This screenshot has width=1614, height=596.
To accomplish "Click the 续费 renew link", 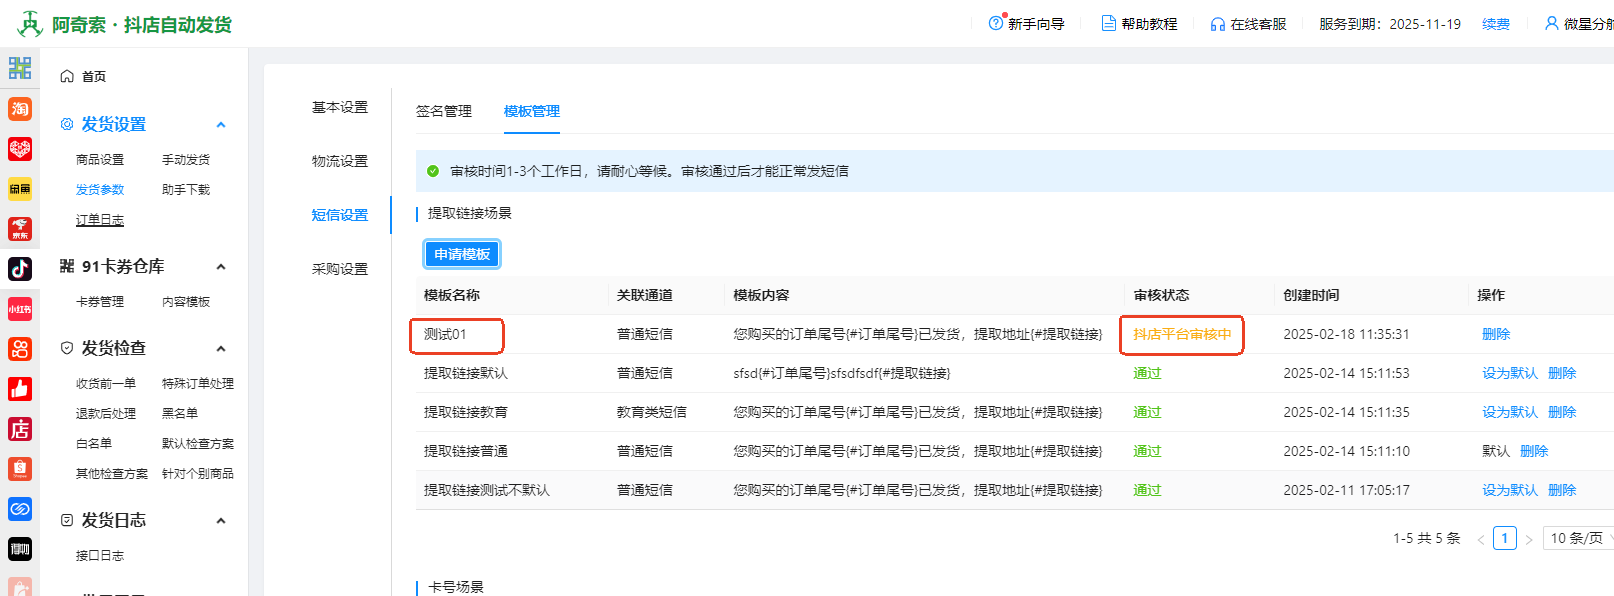I will (x=1496, y=24).
